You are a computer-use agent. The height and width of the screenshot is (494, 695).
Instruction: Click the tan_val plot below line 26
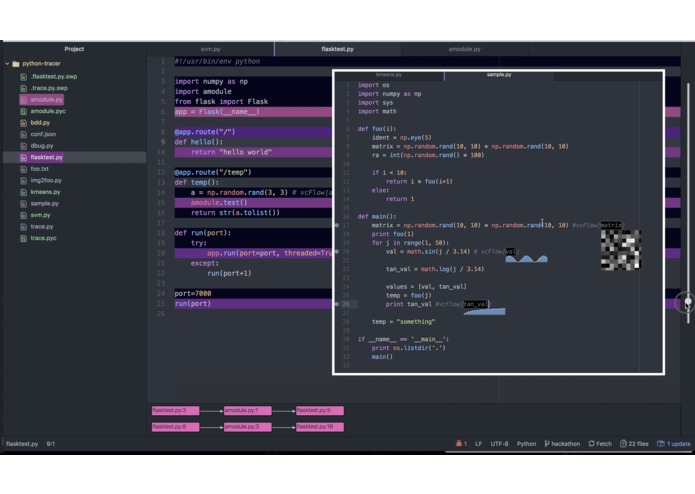coord(484,312)
